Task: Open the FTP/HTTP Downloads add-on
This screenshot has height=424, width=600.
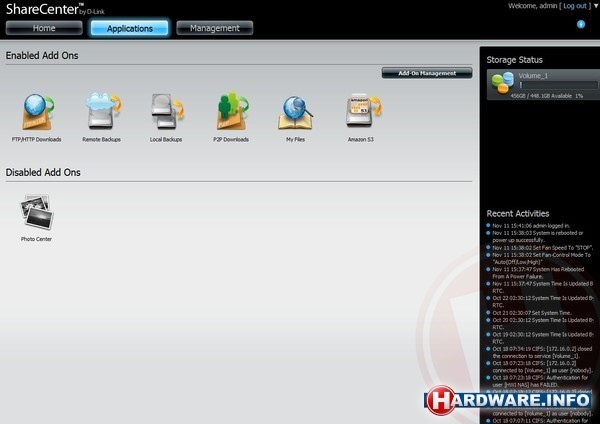Action: click(38, 112)
